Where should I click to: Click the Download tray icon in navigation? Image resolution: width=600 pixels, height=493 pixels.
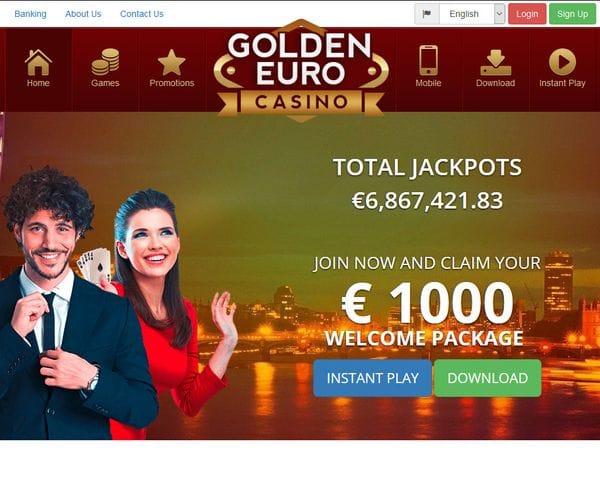click(496, 62)
